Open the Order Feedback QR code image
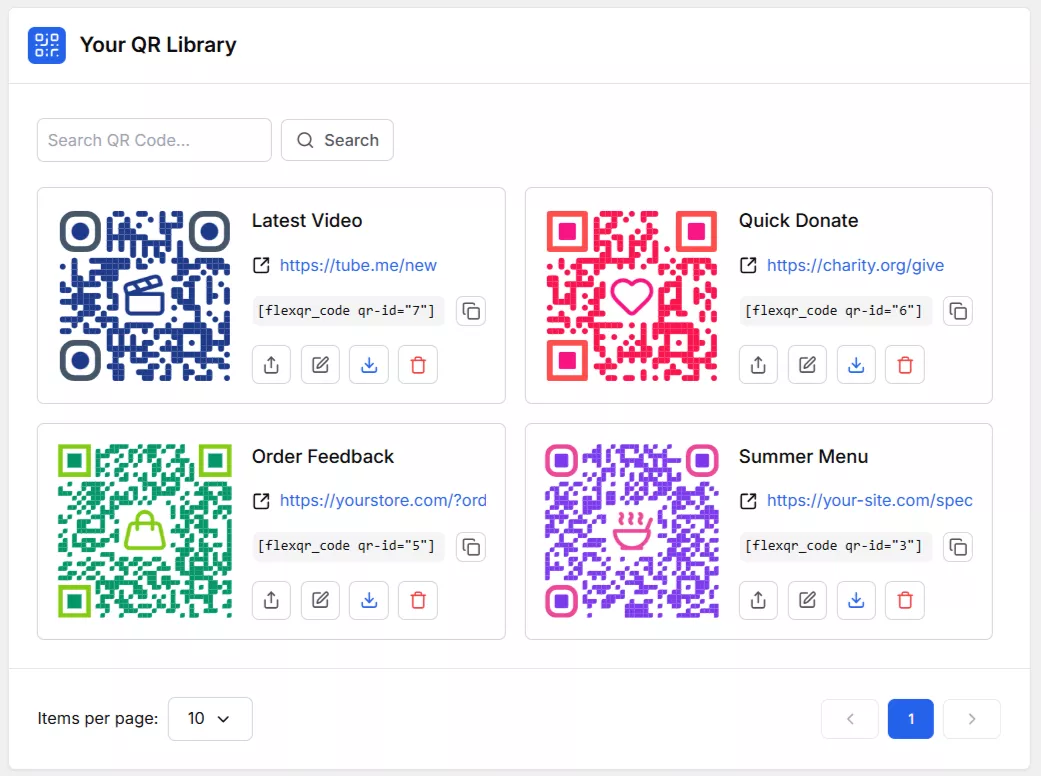The width and height of the screenshot is (1041, 776). click(145, 531)
